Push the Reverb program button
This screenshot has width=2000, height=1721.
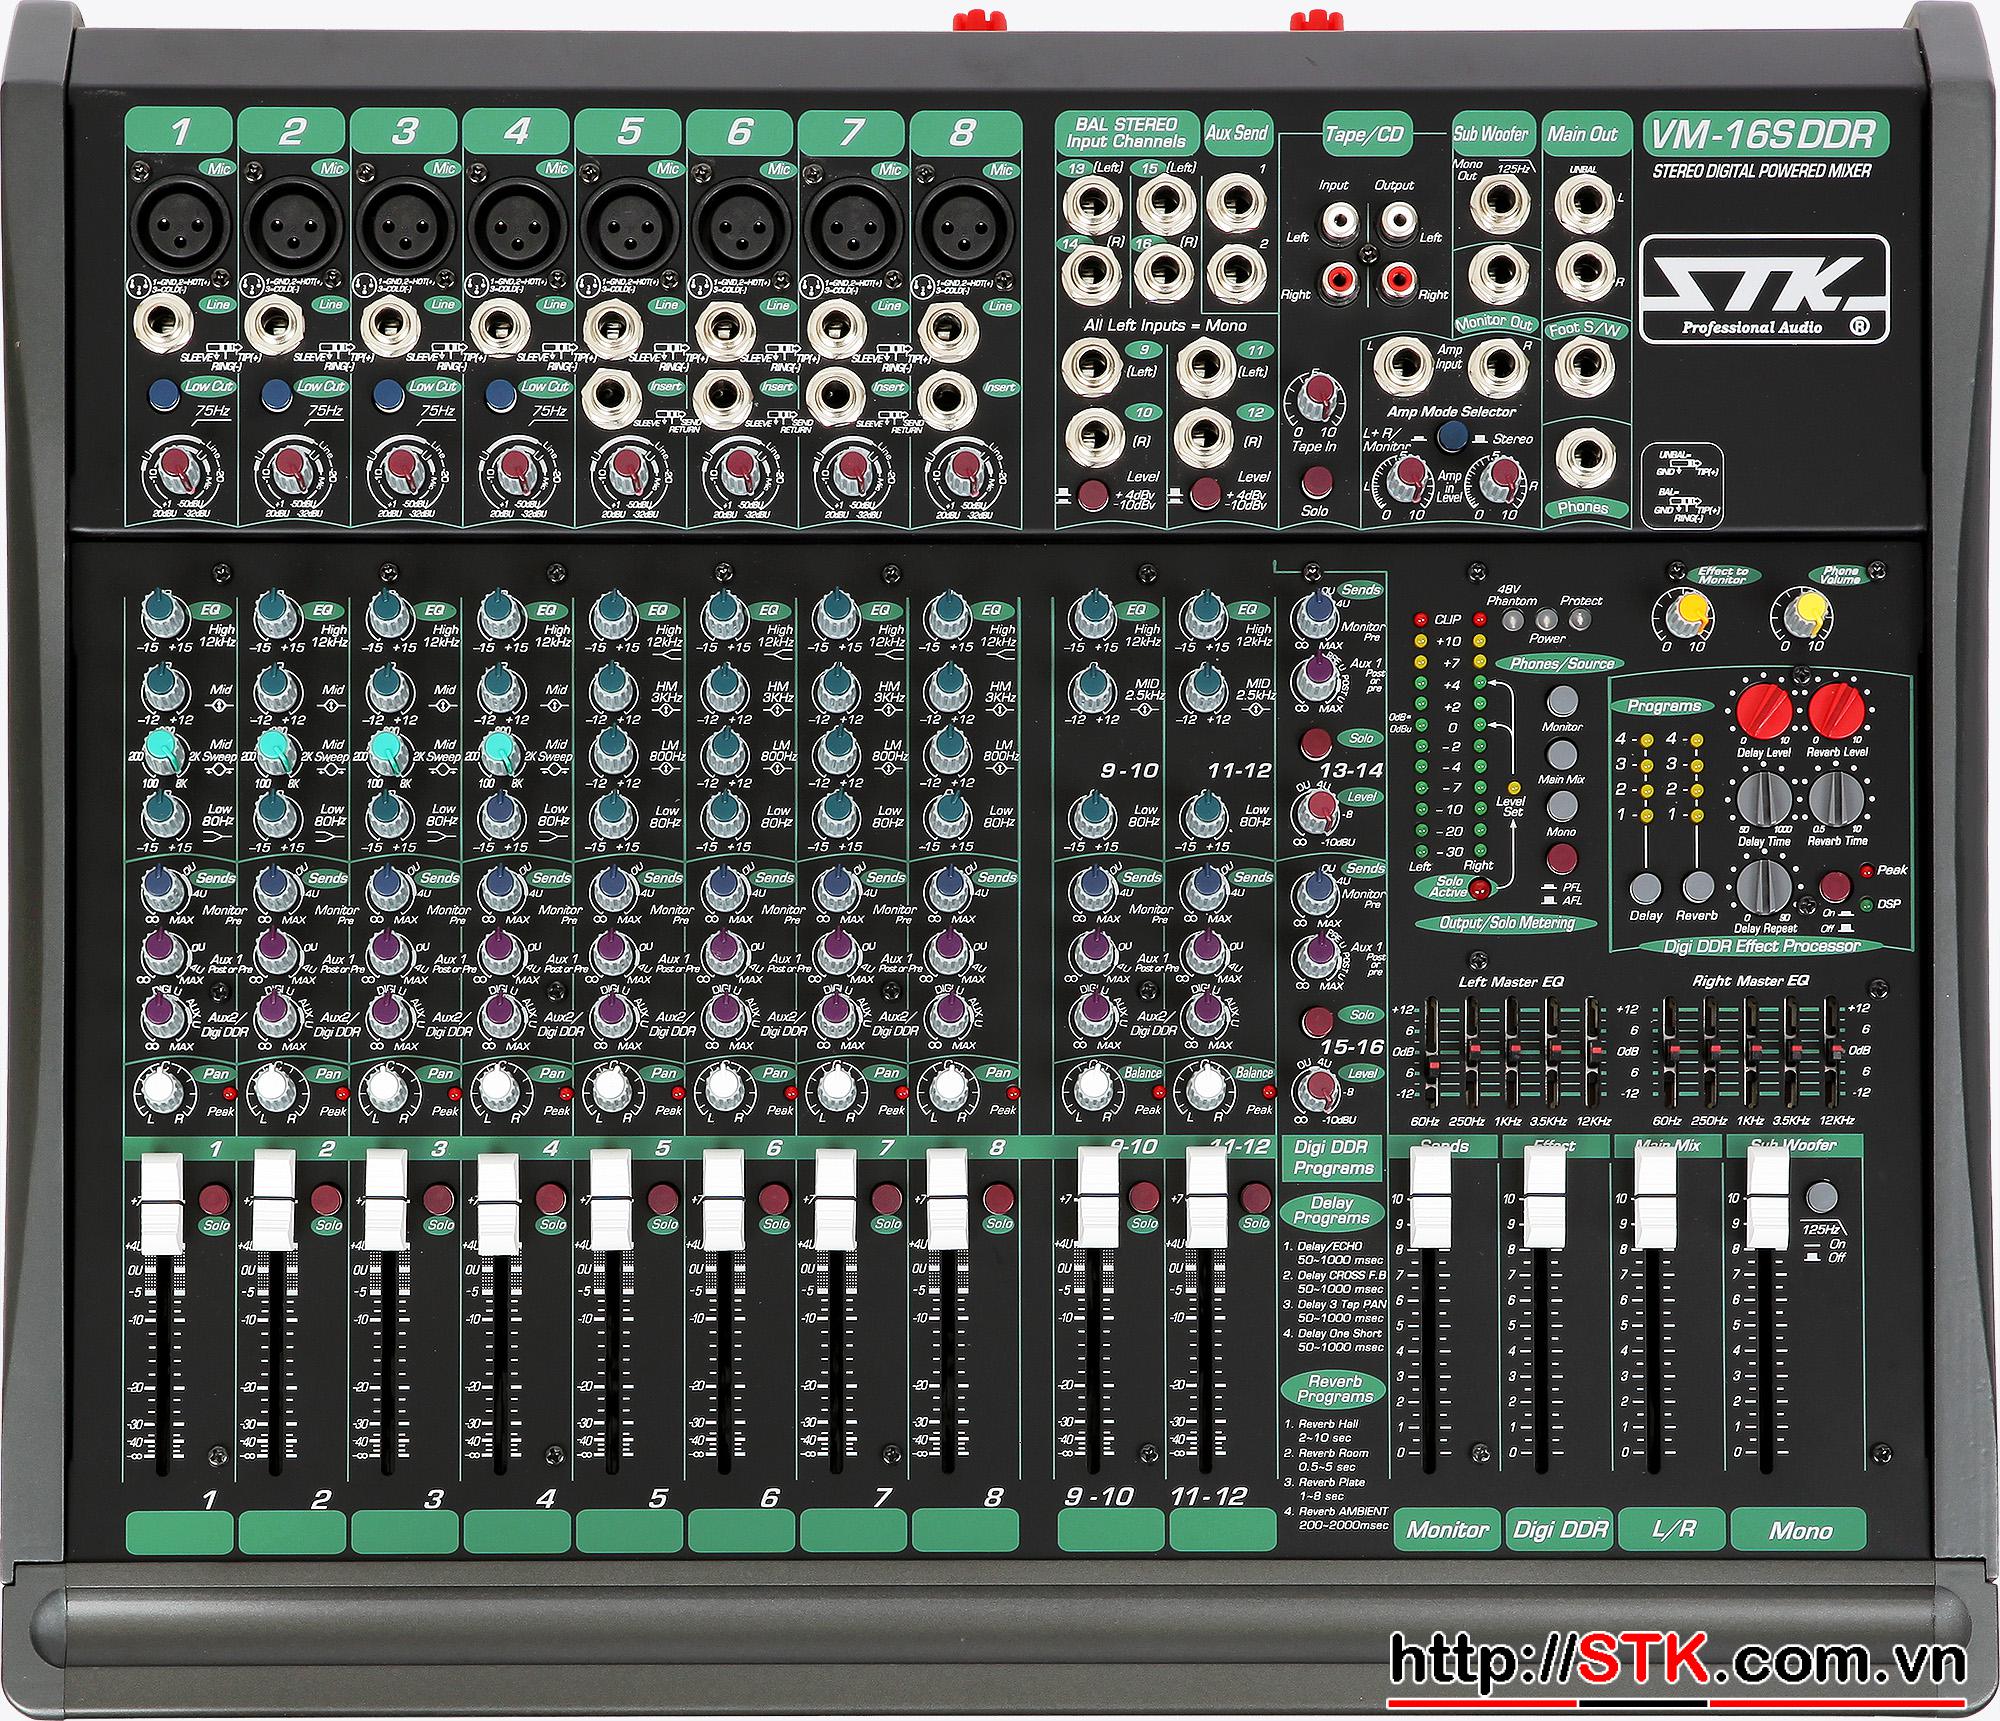tap(1697, 887)
